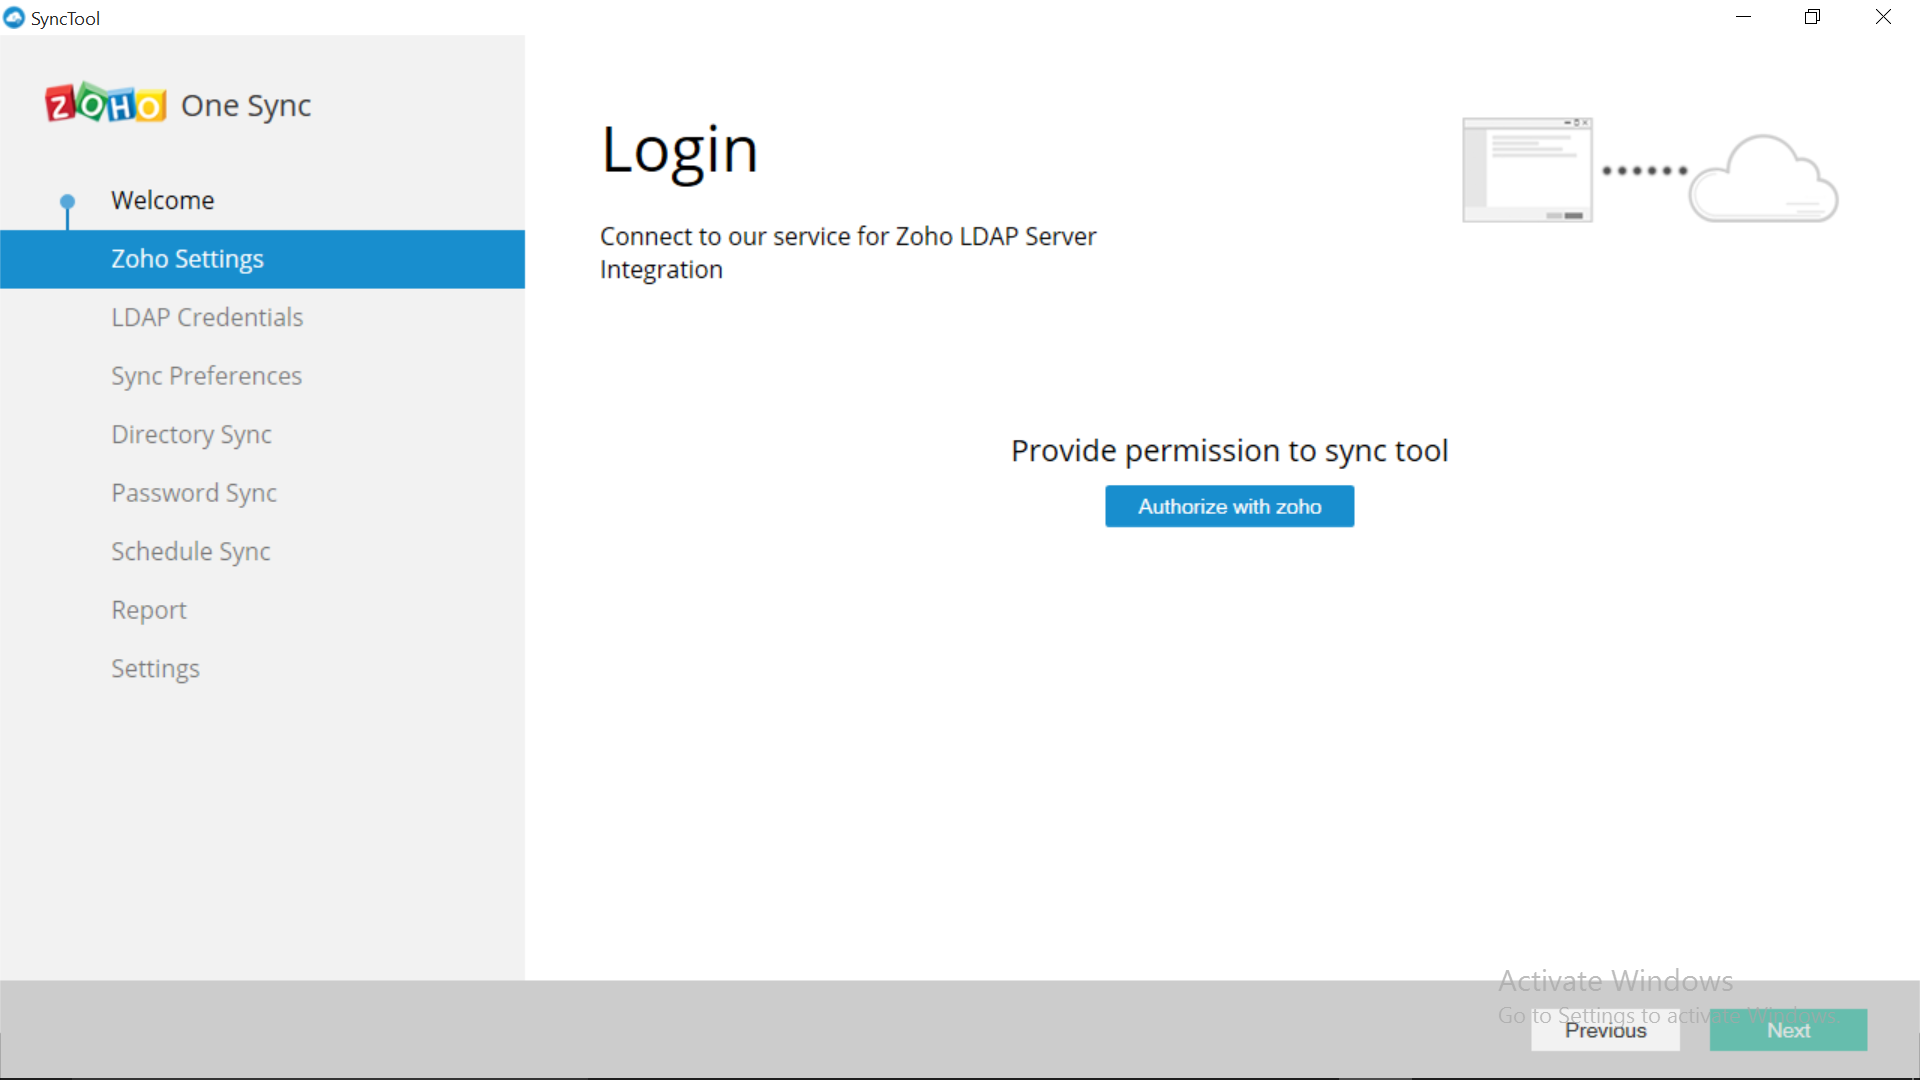Open the Welcome step
Viewport: 1920px width, 1080px height.
163,200
